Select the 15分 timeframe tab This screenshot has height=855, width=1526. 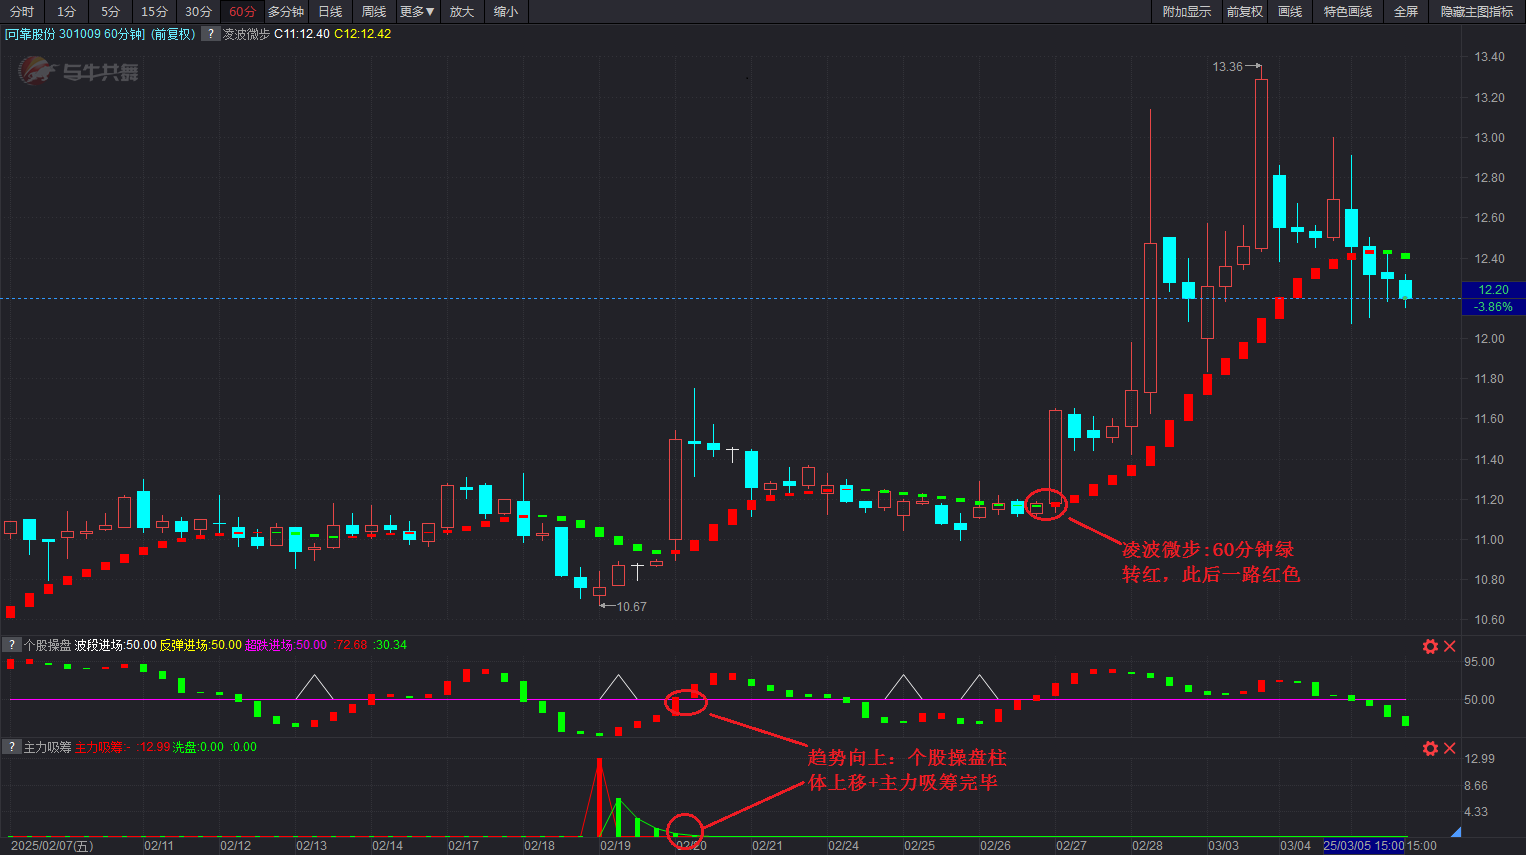click(x=154, y=12)
